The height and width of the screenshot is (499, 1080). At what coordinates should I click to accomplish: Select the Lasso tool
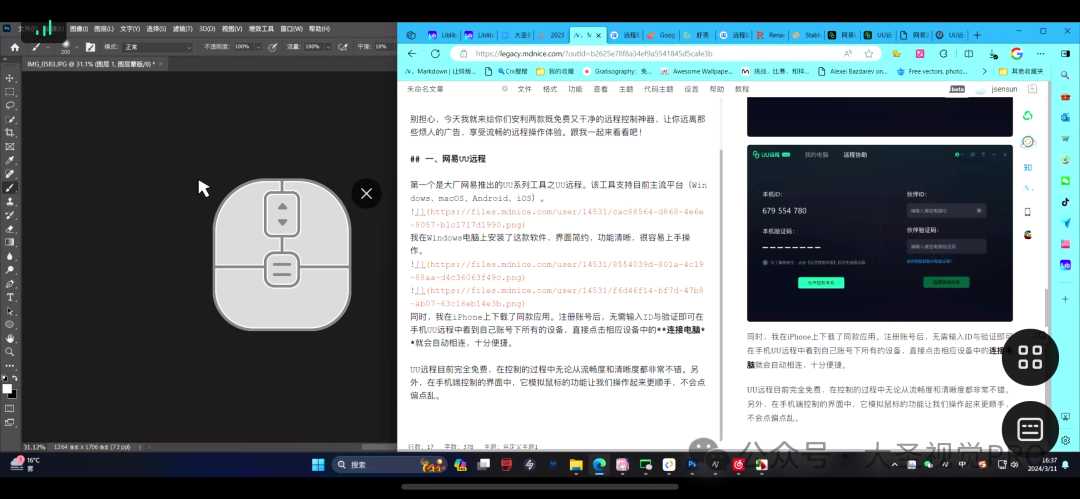[x=10, y=105]
